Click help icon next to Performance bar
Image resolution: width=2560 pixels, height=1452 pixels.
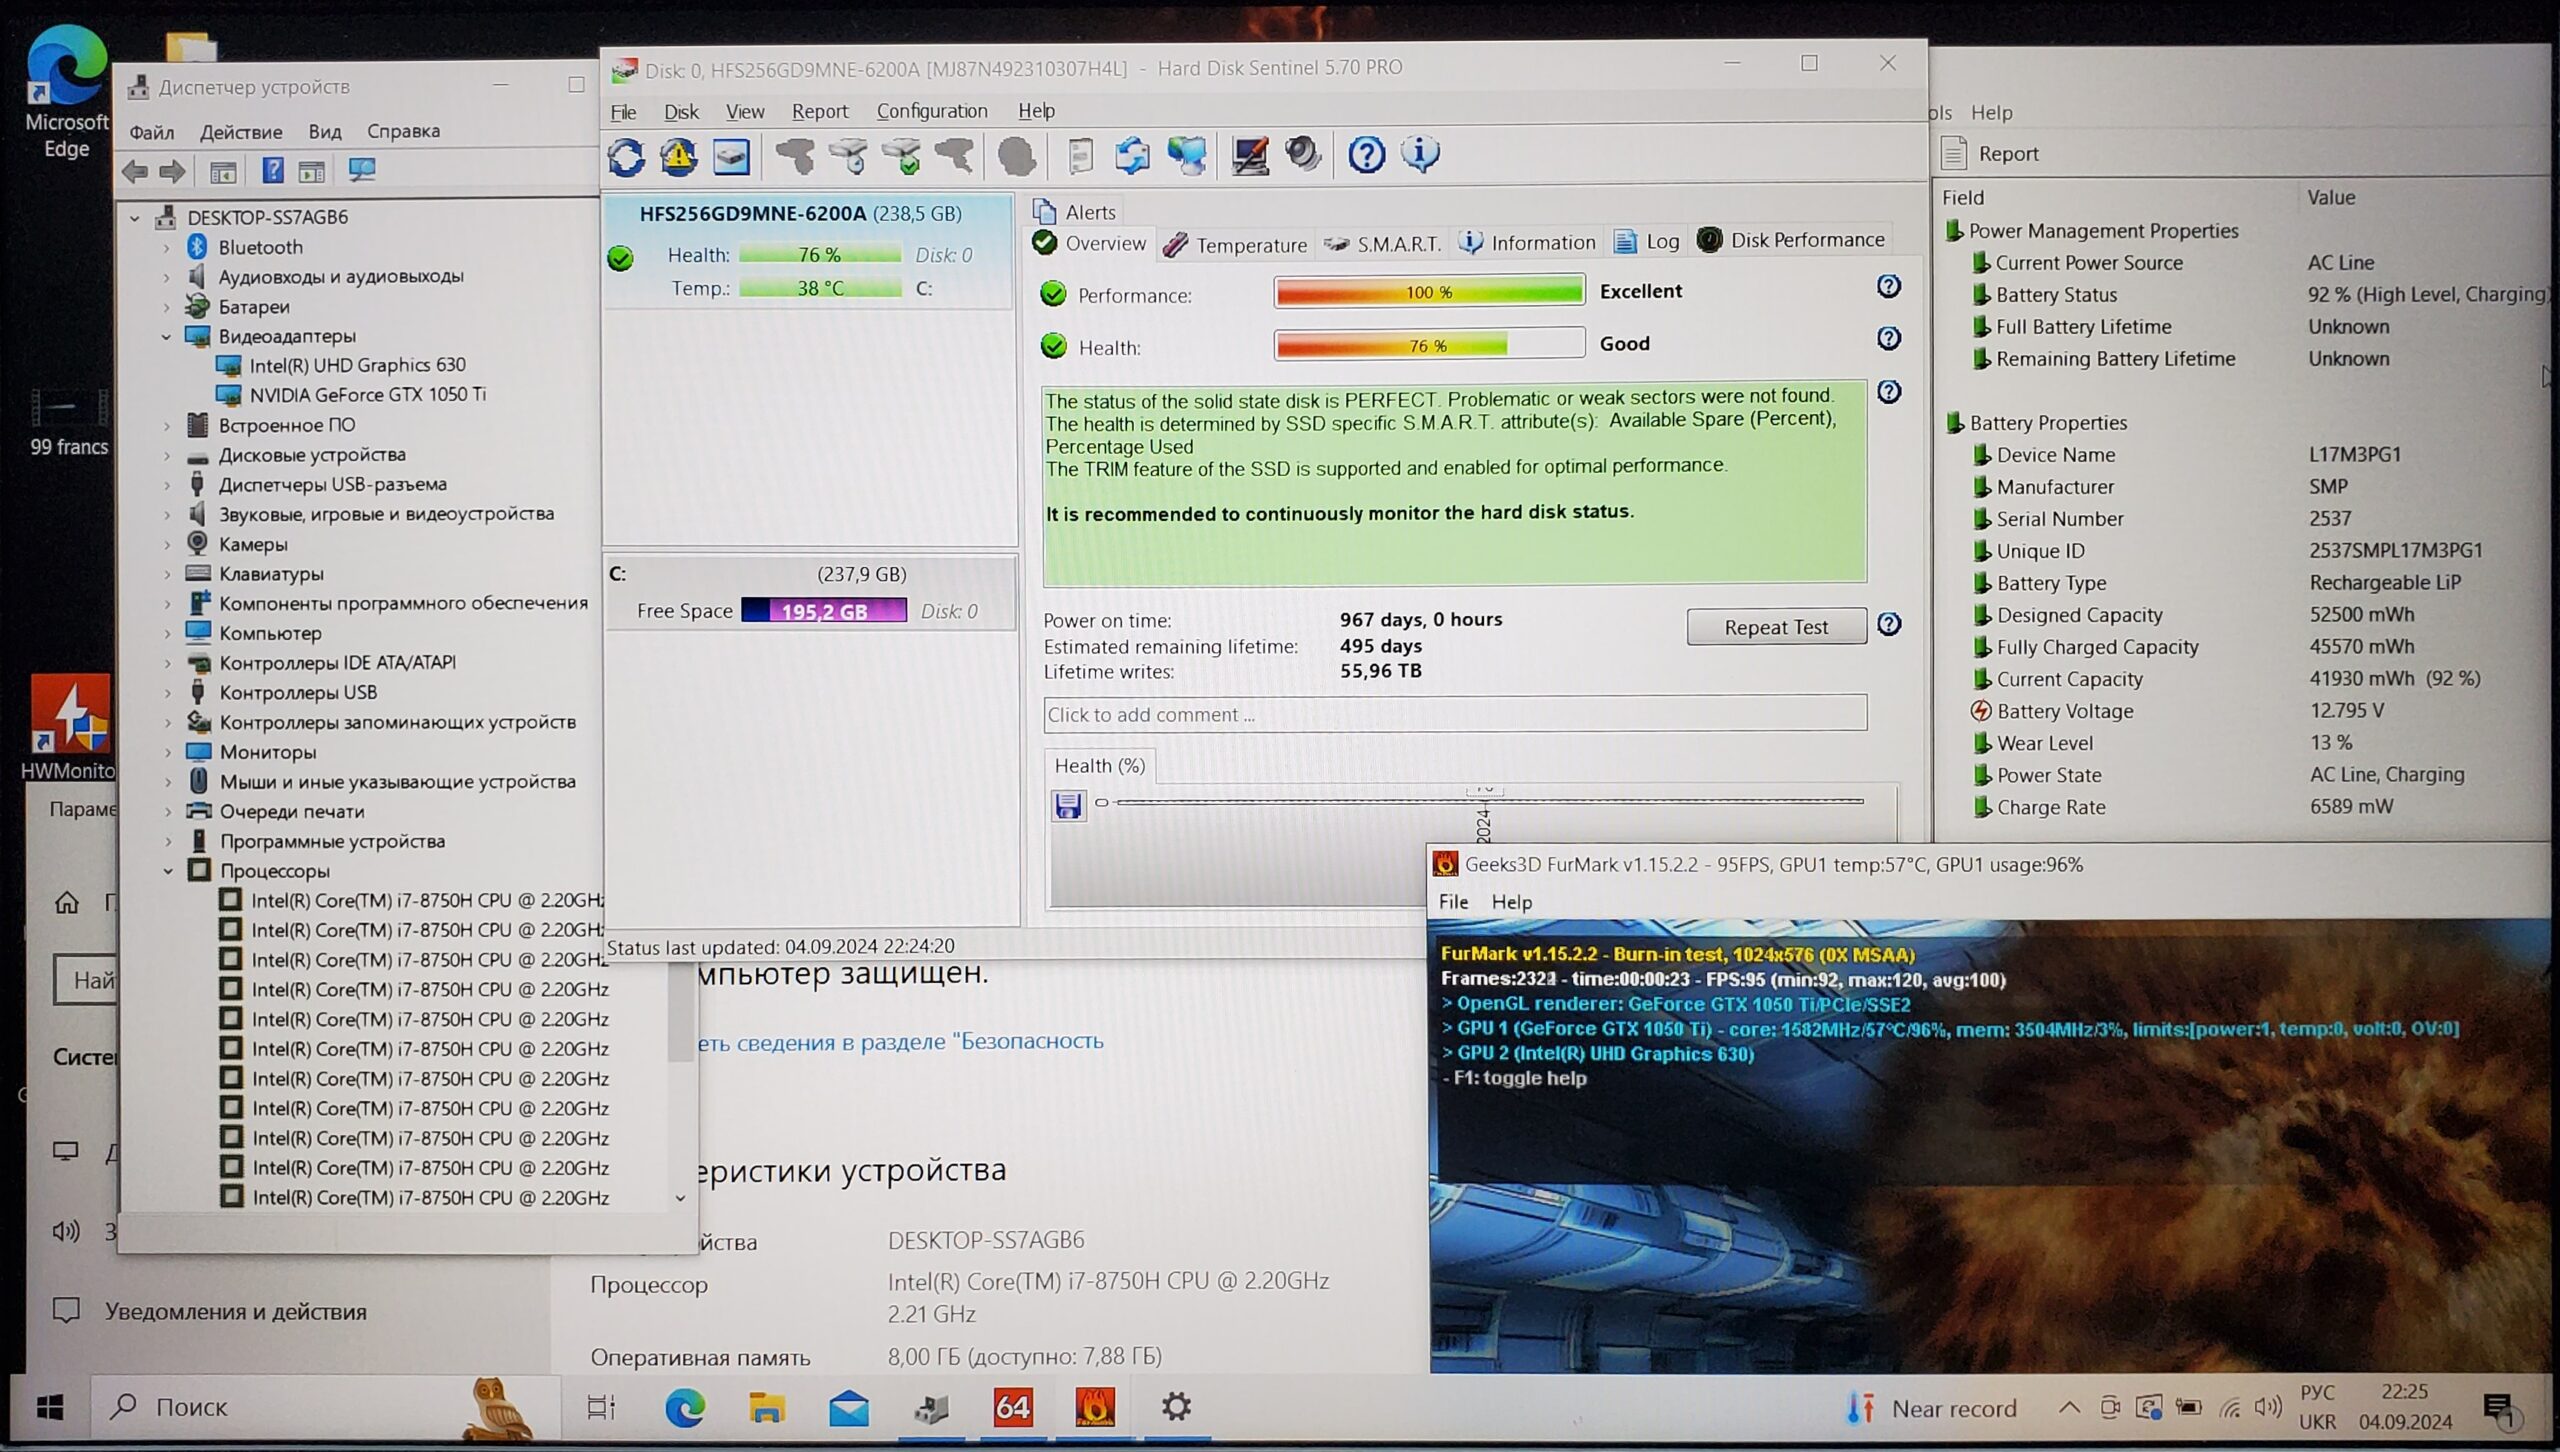coord(1888,287)
